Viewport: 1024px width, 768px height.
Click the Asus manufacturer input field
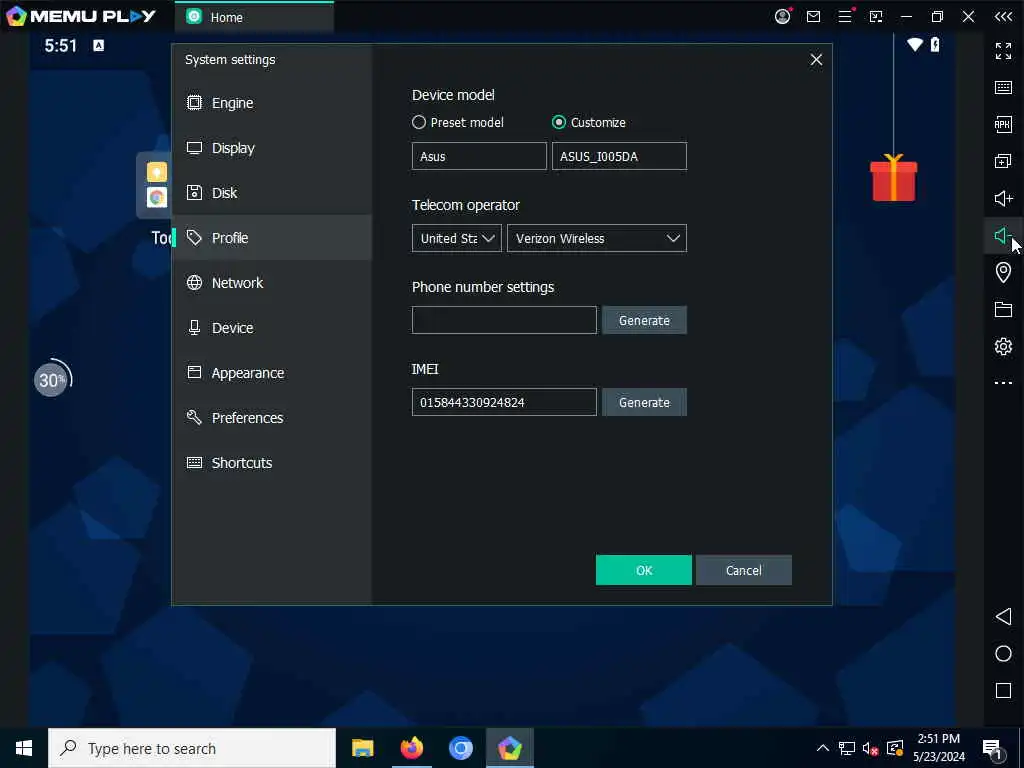coord(479,156)
